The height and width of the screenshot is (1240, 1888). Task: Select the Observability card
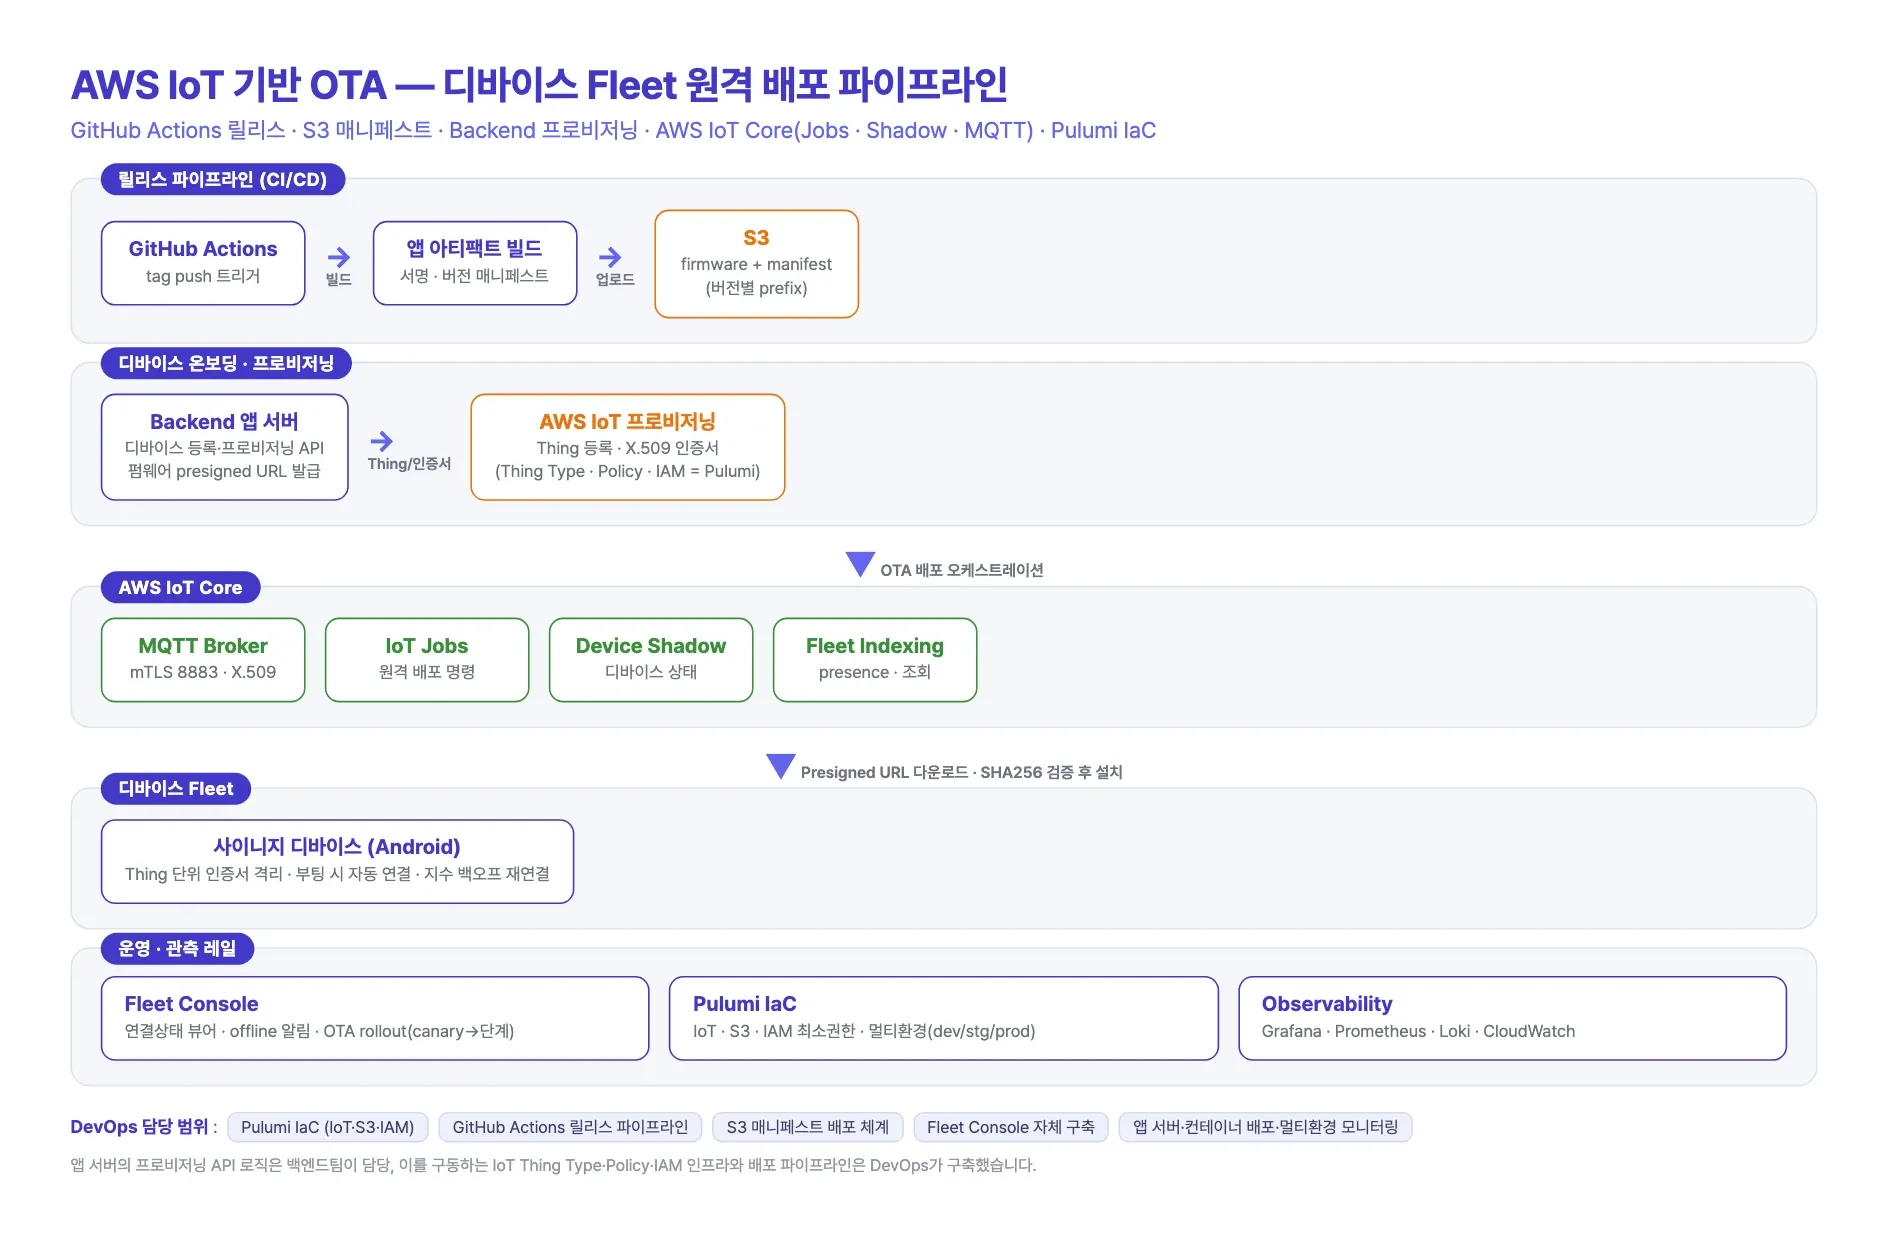pos(1512,1018)
